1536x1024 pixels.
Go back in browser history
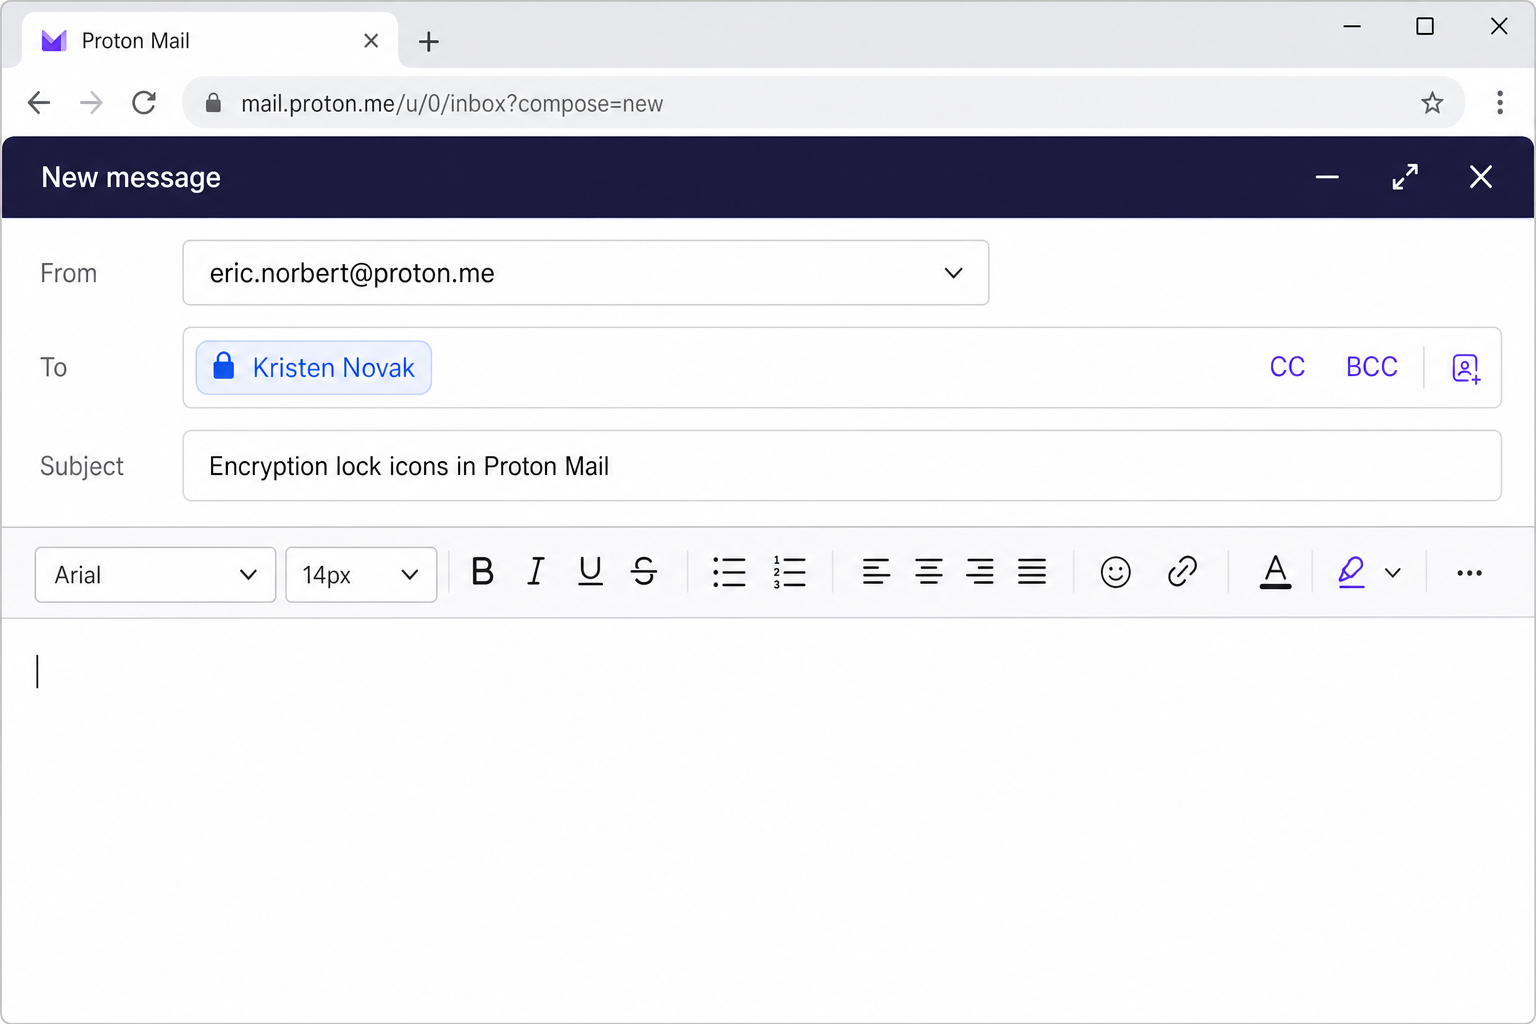click(x=39, y=102)
